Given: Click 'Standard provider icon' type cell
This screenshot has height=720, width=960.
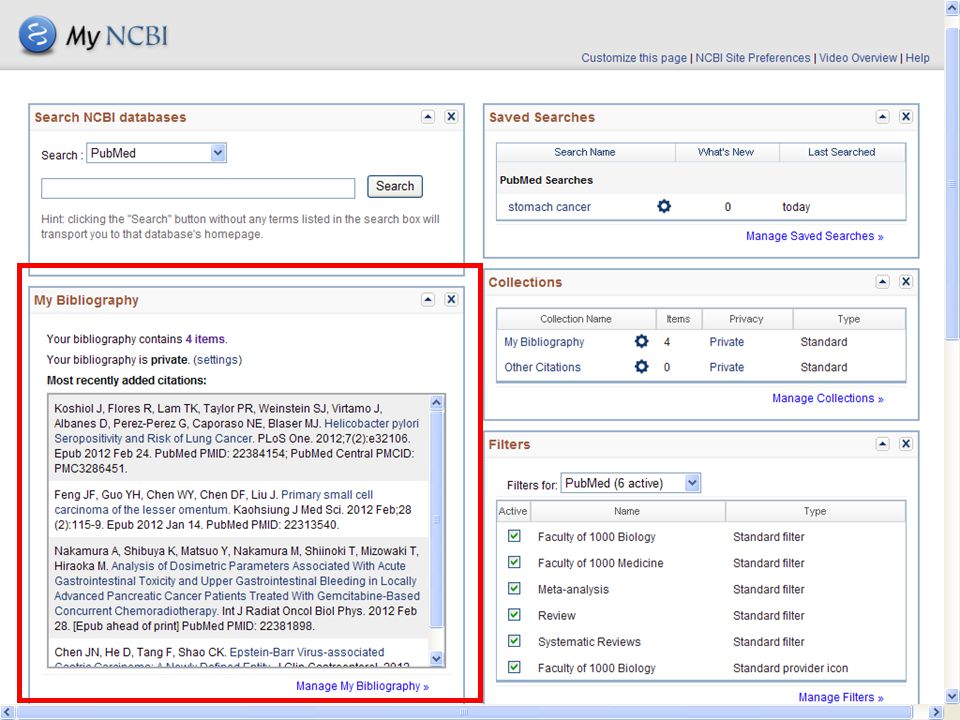Looking at the screenshot, I should click(790, 668).
